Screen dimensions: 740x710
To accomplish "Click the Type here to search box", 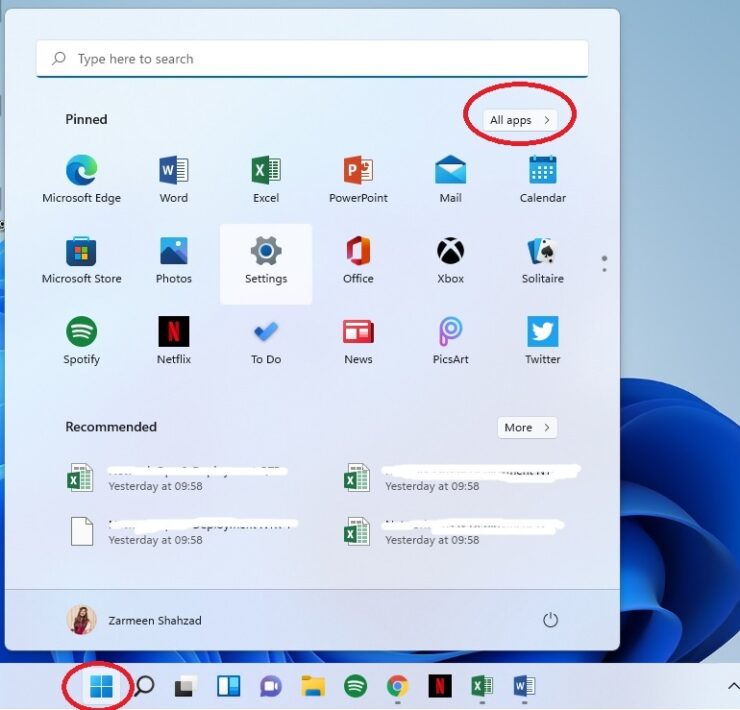I will coord(312,59).
